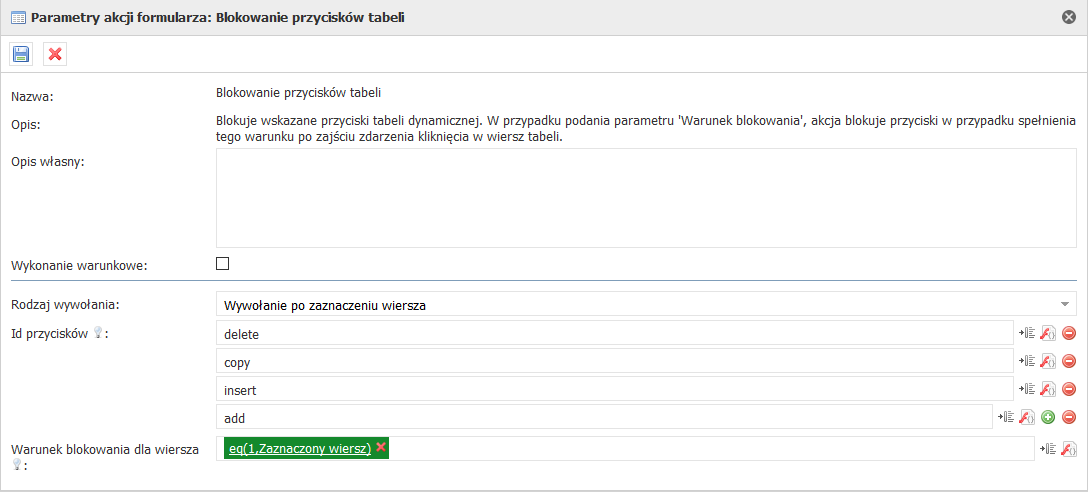
Task: Click insert-variable icon next to 'insert' field
Action: (1026, 389)
